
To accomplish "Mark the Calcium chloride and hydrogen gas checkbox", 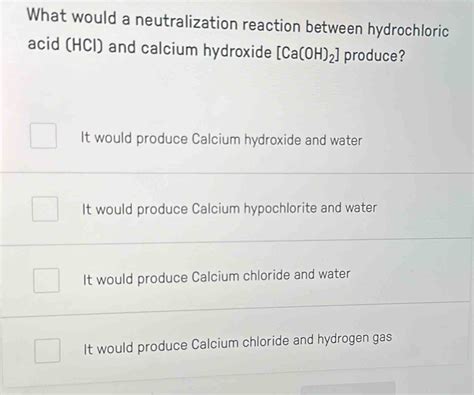I will (47, 350).
